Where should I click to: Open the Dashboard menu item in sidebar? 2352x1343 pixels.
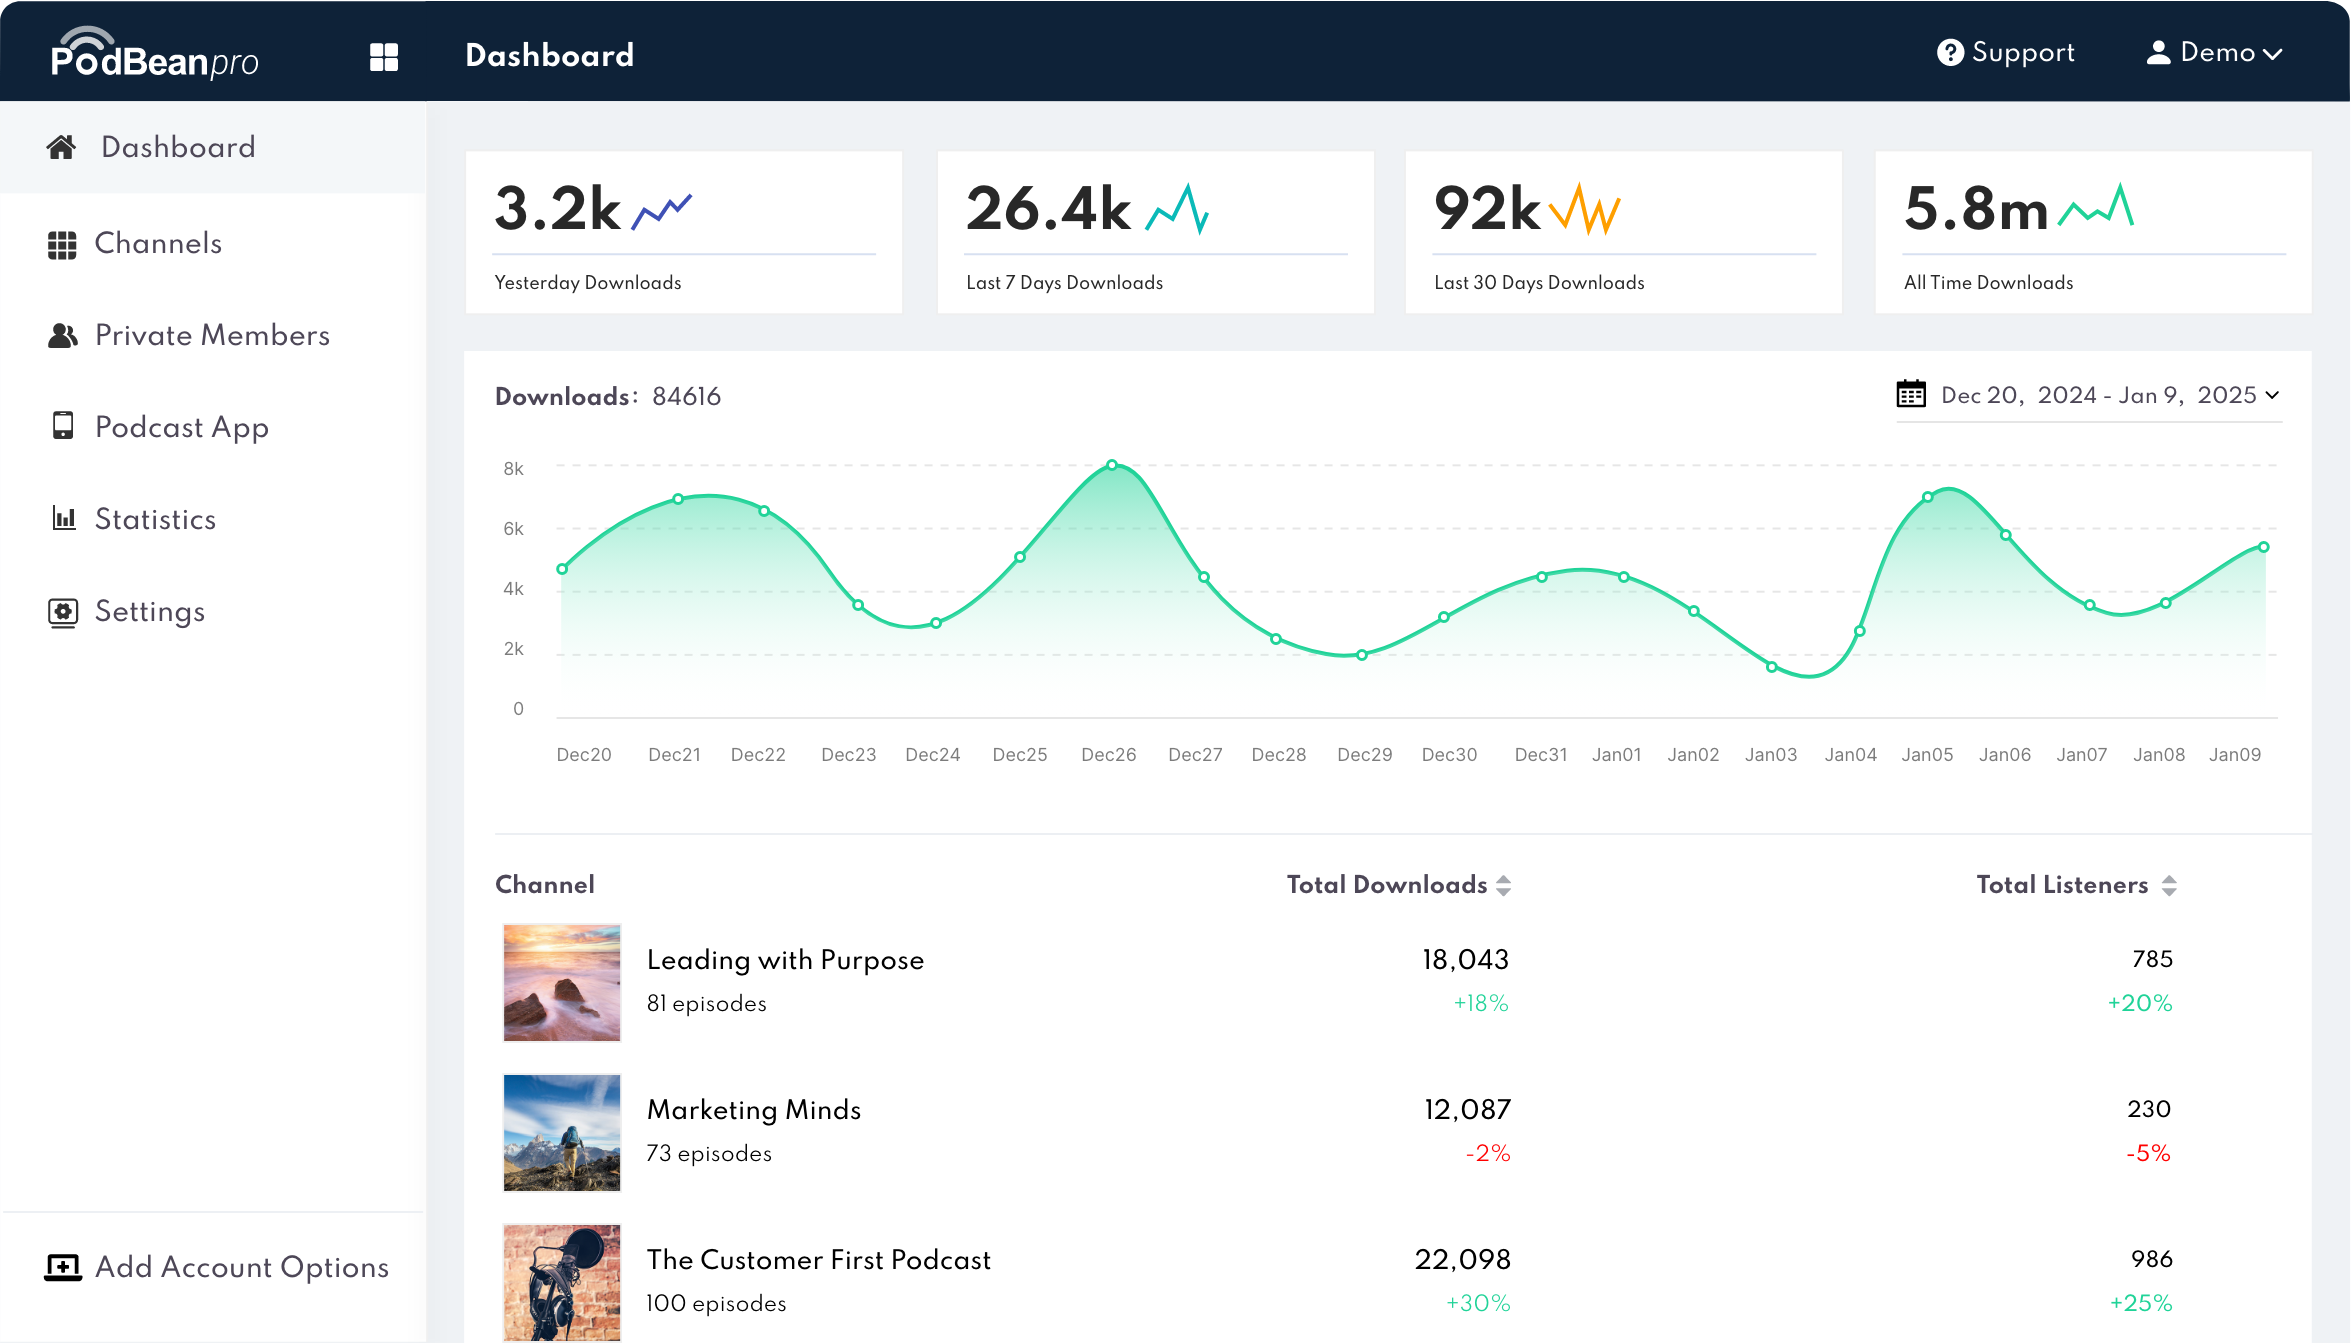click(177, 146)
